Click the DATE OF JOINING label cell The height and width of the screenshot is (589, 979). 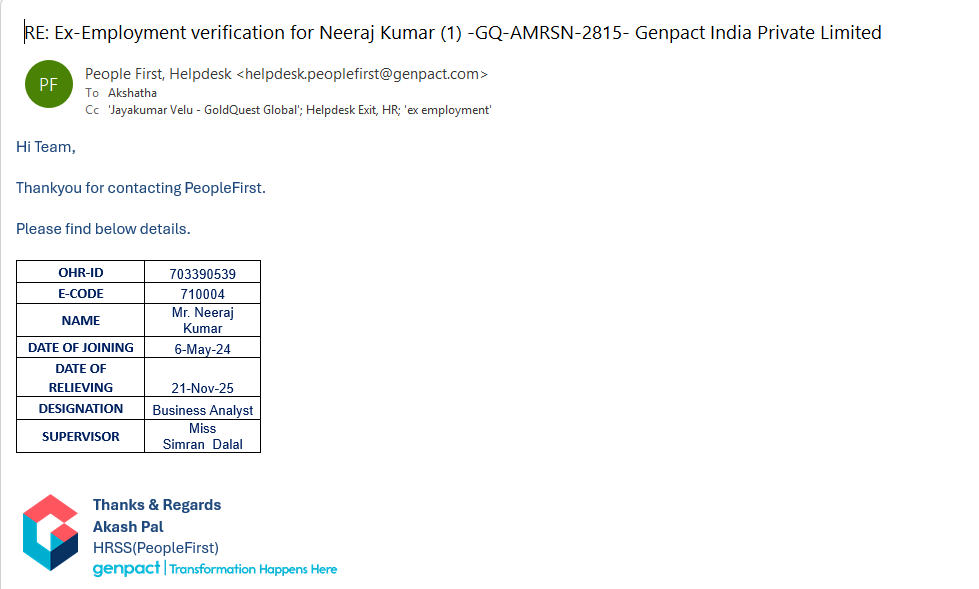coord(81,347)
